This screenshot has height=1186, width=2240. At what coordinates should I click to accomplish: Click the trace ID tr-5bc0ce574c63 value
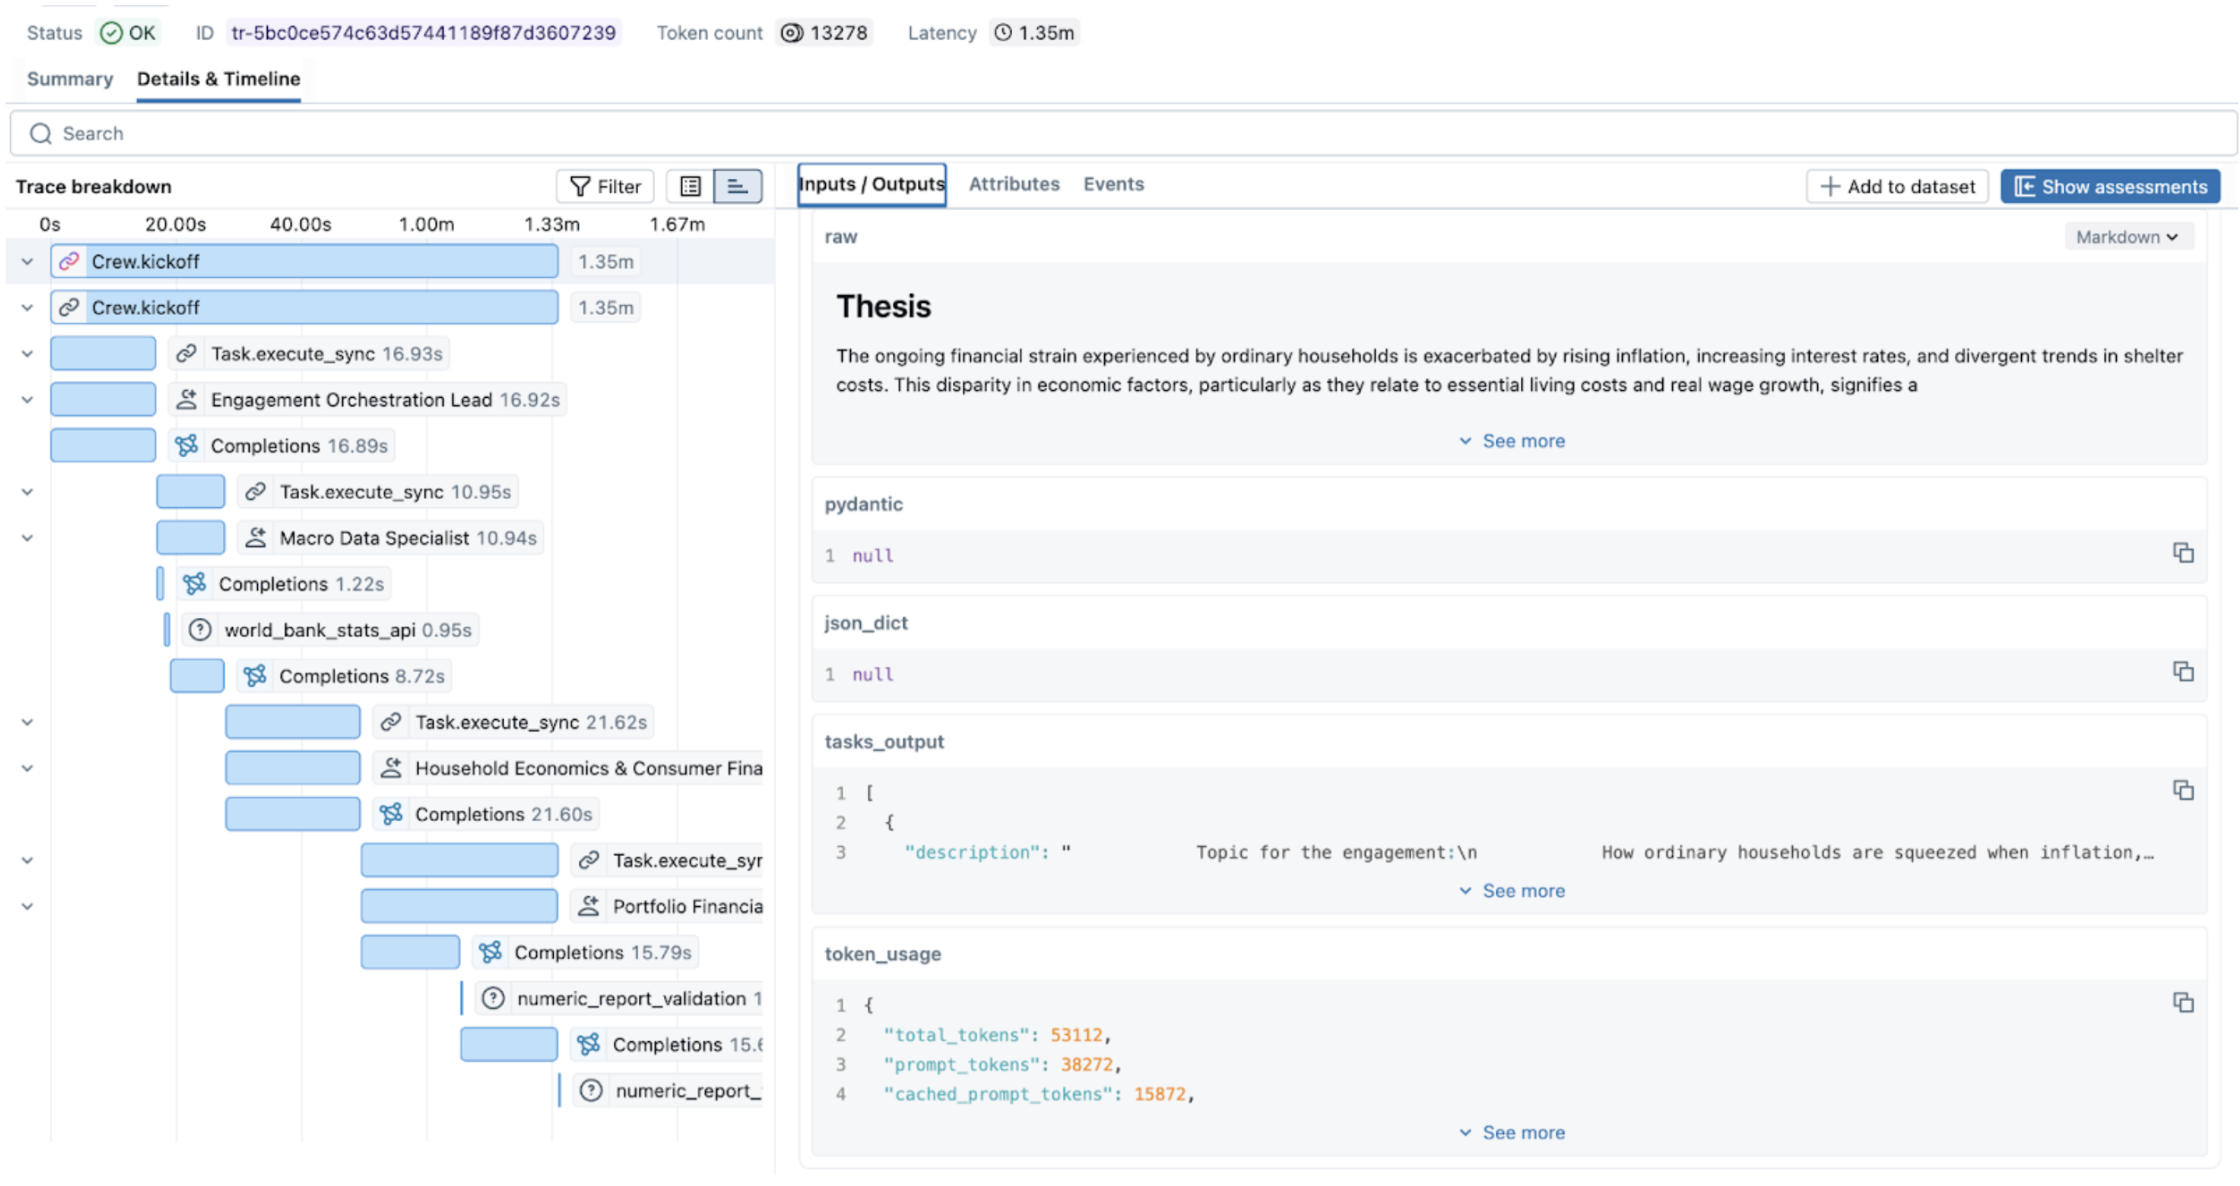(423, 33)
